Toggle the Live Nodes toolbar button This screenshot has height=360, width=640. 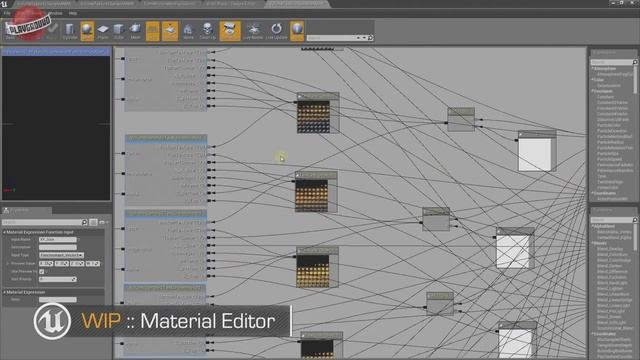click(253, 31)
